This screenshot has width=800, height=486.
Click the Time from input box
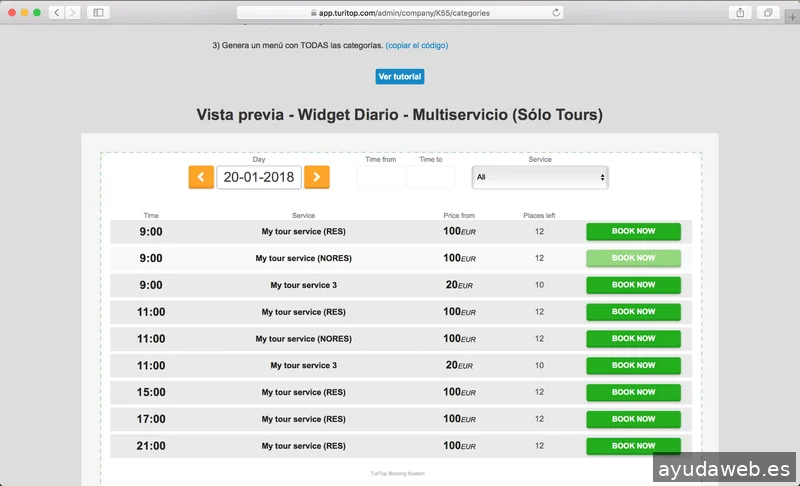click(380, 177)
